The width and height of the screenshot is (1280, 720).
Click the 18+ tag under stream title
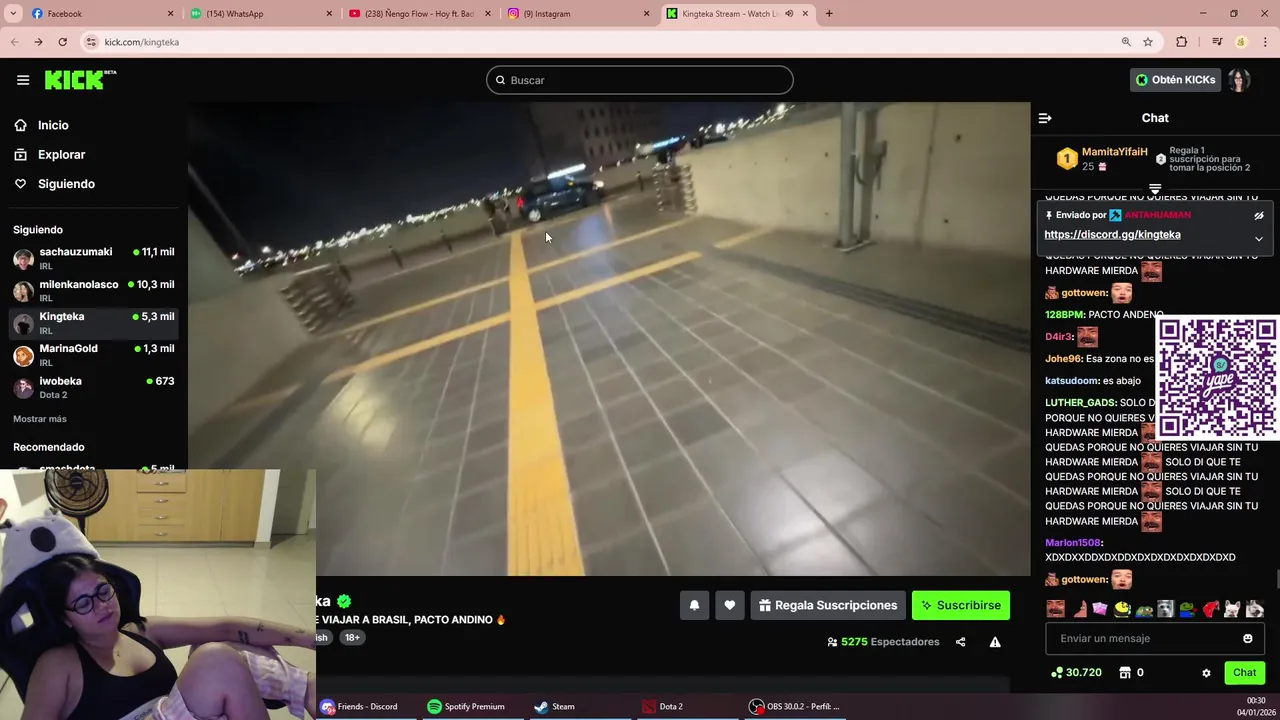352,637
